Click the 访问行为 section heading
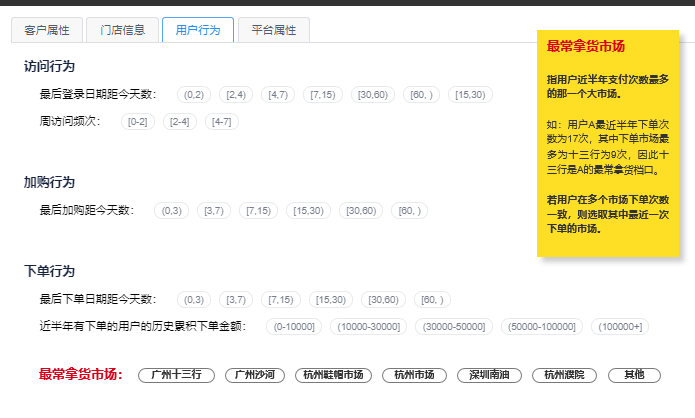Image resolution: width=695 pixels, height=418 pixels. pos(49,66)
